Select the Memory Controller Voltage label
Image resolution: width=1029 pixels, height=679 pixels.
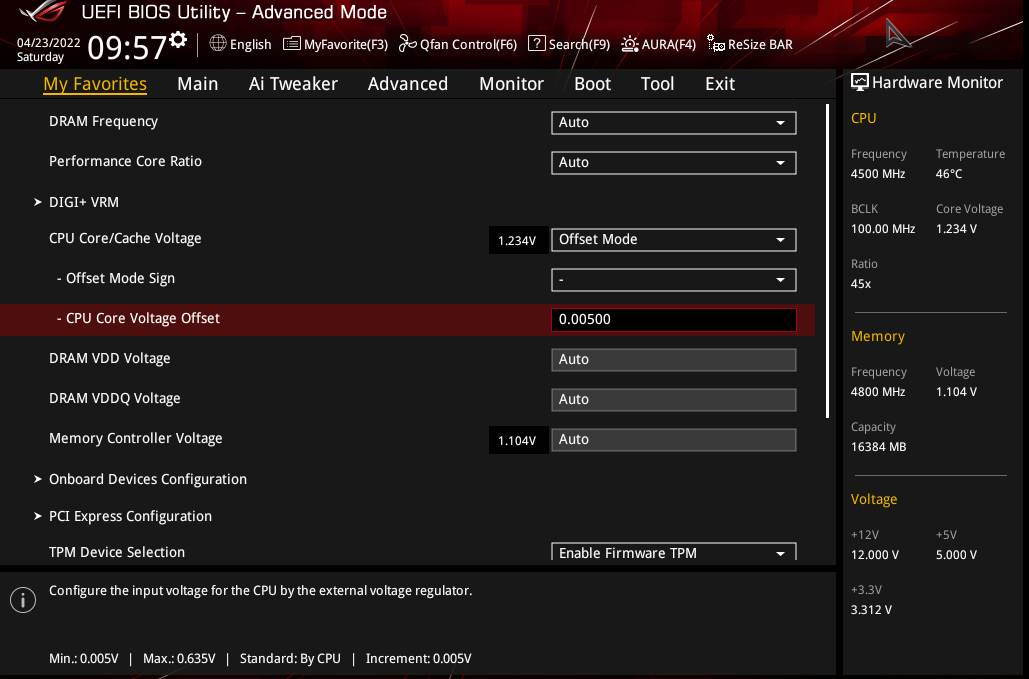pos(135,438)
